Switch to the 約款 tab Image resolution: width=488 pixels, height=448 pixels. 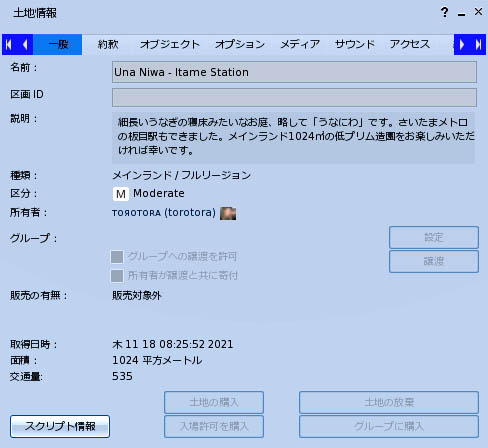click(x=108, y=44)
